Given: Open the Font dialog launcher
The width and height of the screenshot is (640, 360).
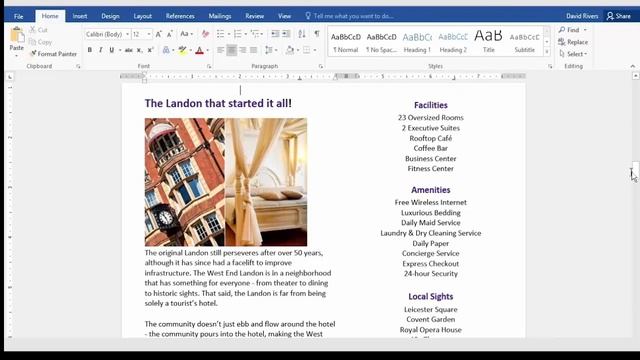Looking at the screenshot, I should click(x=209, y=66).
